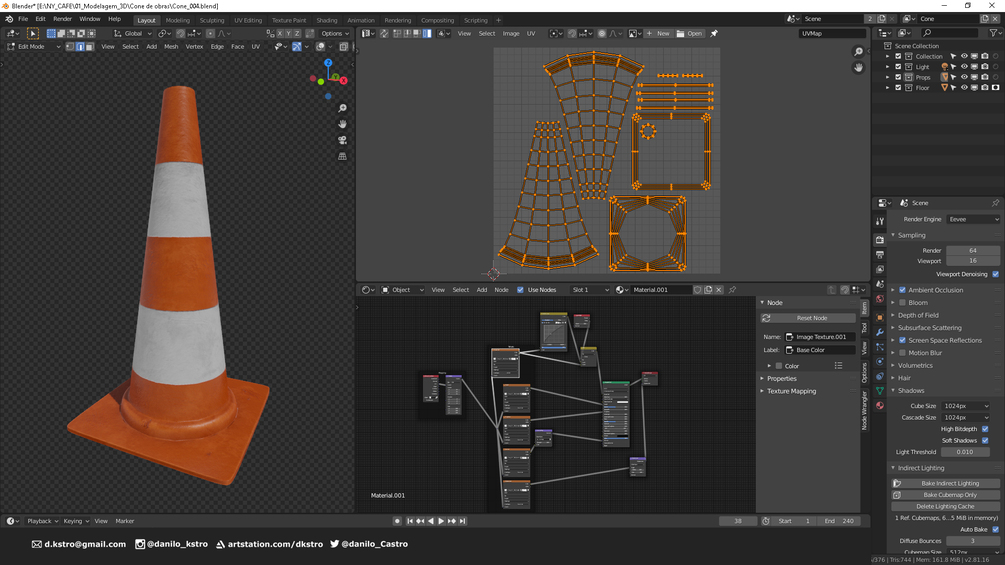The image size is (1005, 565).
Task: Open the Mesh menu in 3D viewport
Action: point(171,47)
